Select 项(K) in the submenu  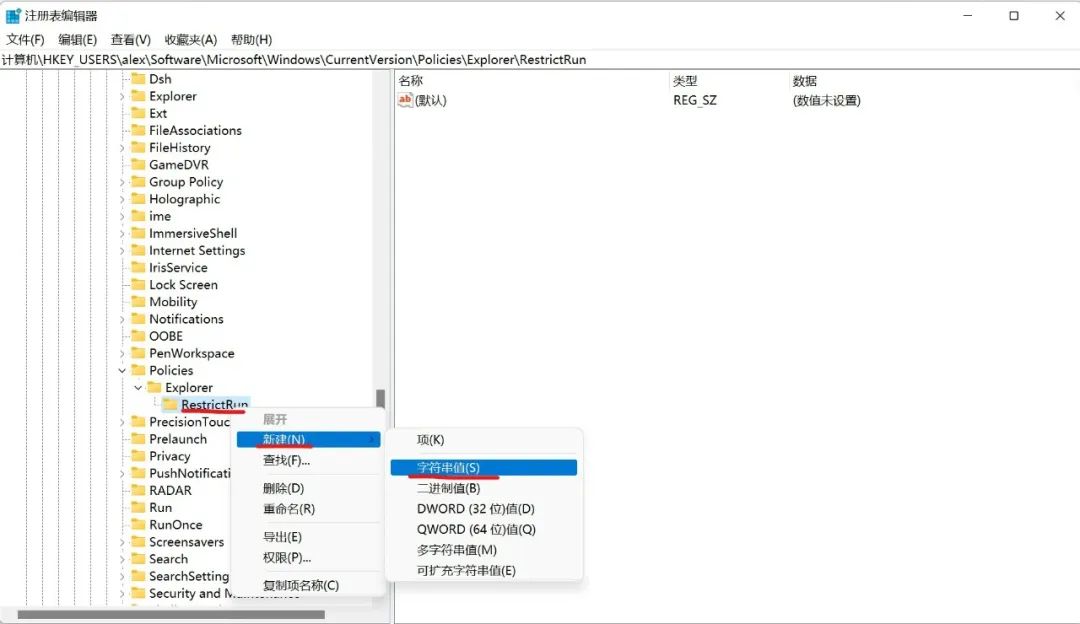[484, 439]
